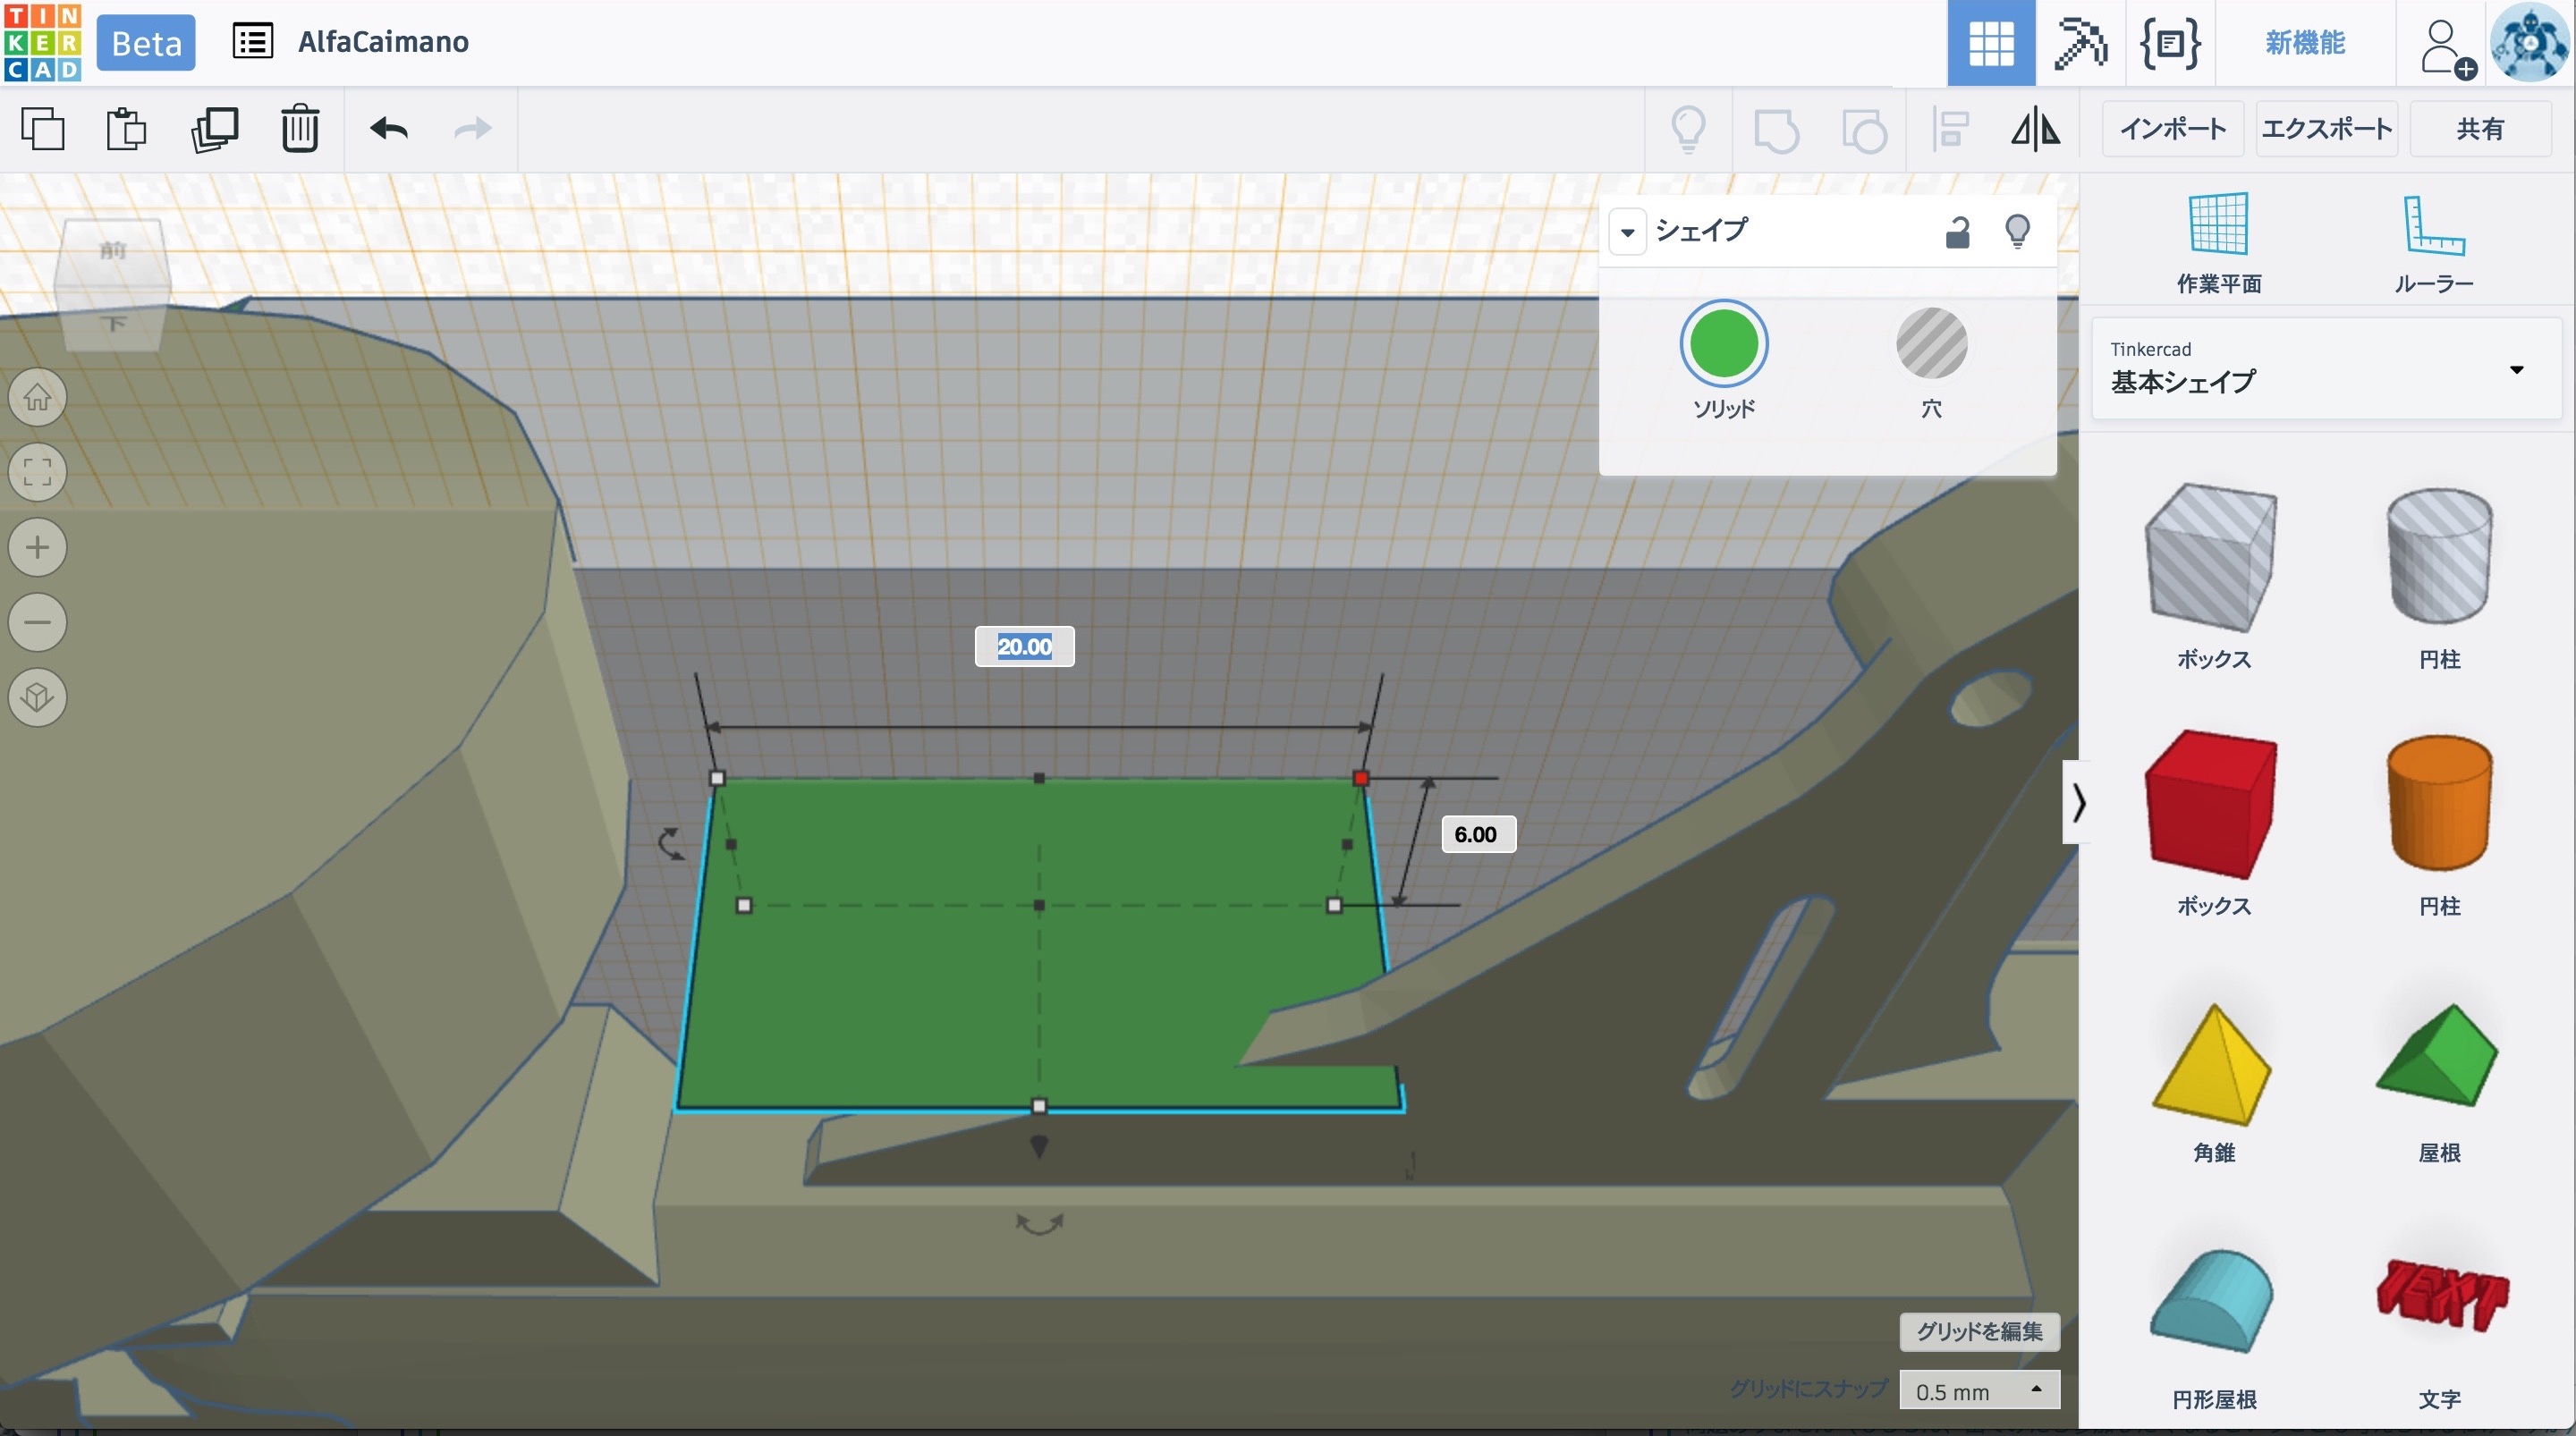Click the Undo arrow icon

(x=389, y=129)
